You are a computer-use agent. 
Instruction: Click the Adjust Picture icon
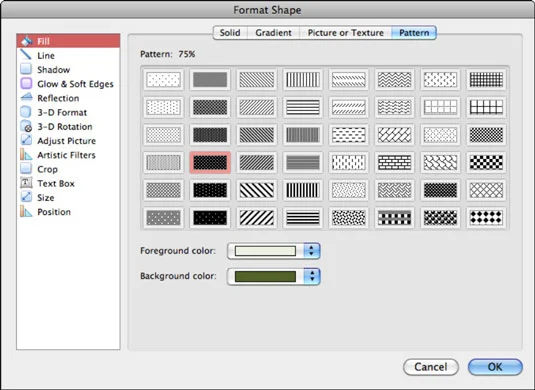pyautogui.click(x=26, y=141)
